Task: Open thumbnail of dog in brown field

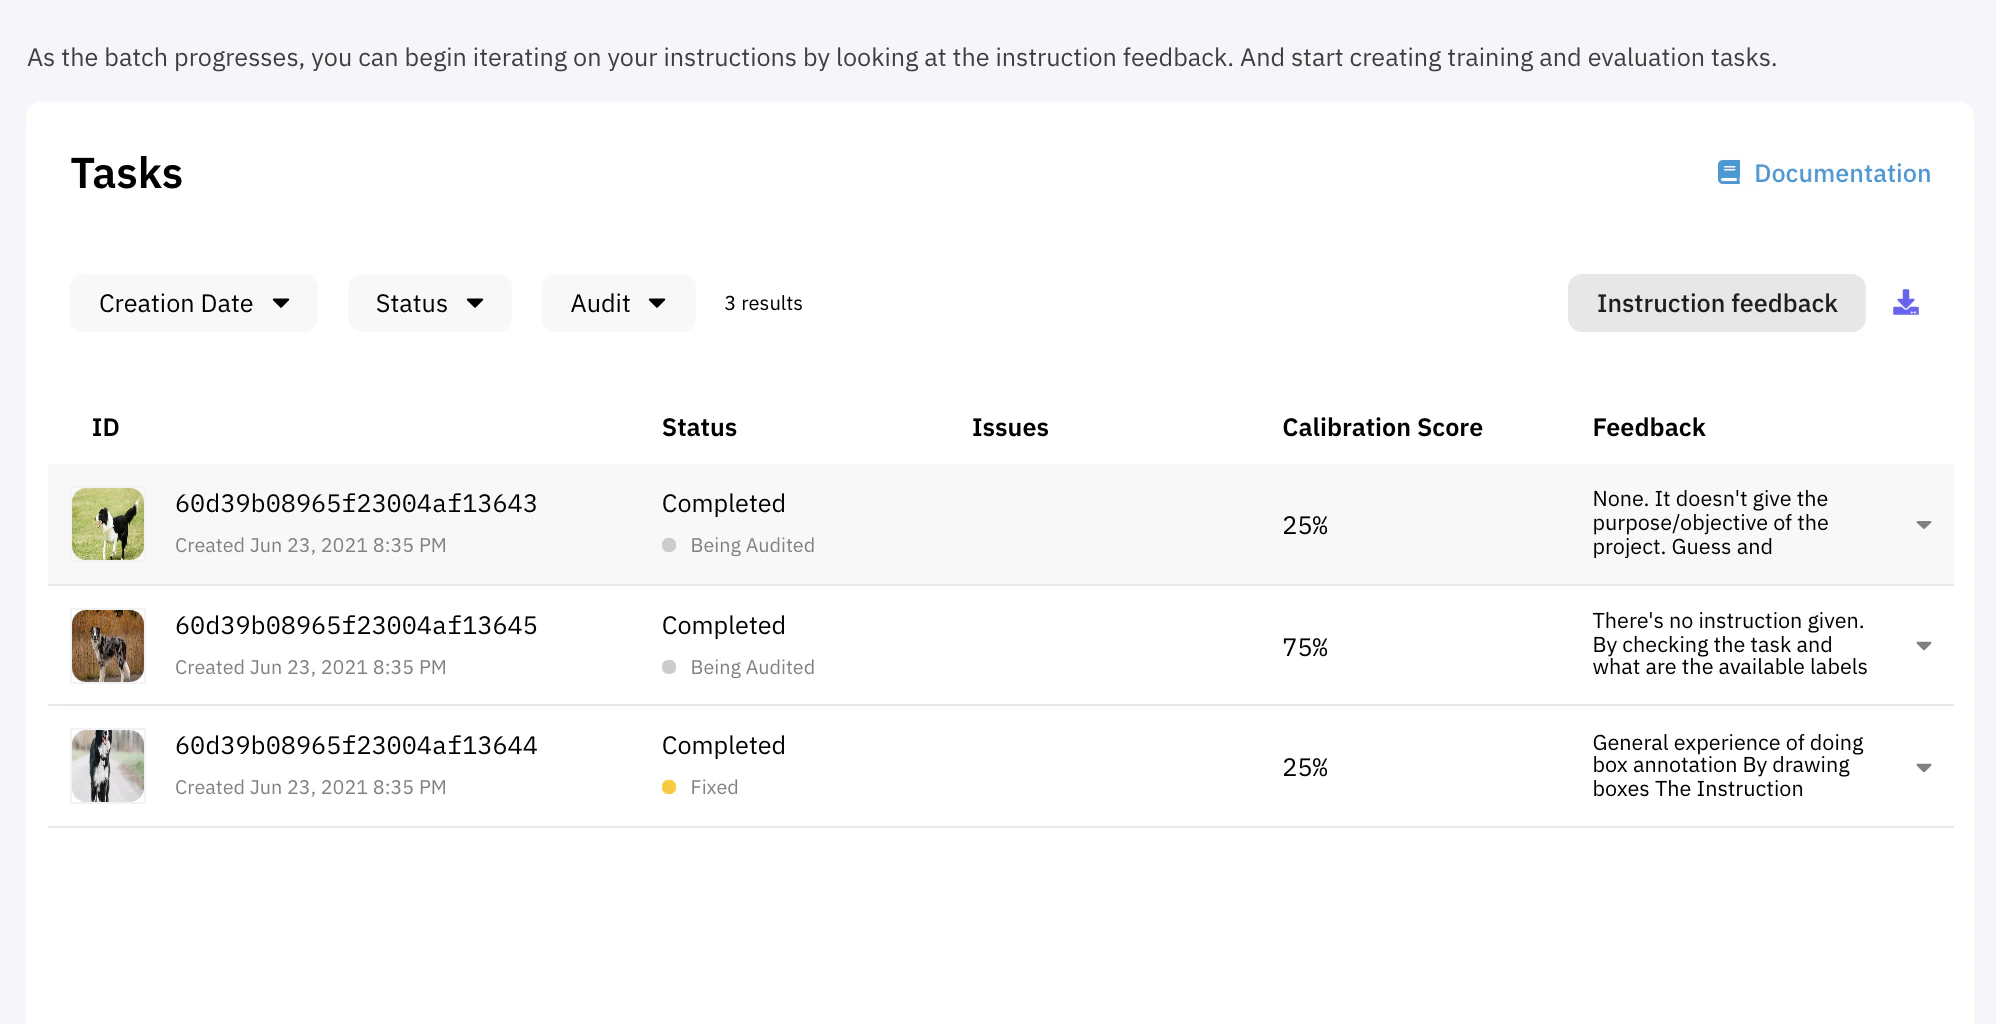Action: click(108, 646)
